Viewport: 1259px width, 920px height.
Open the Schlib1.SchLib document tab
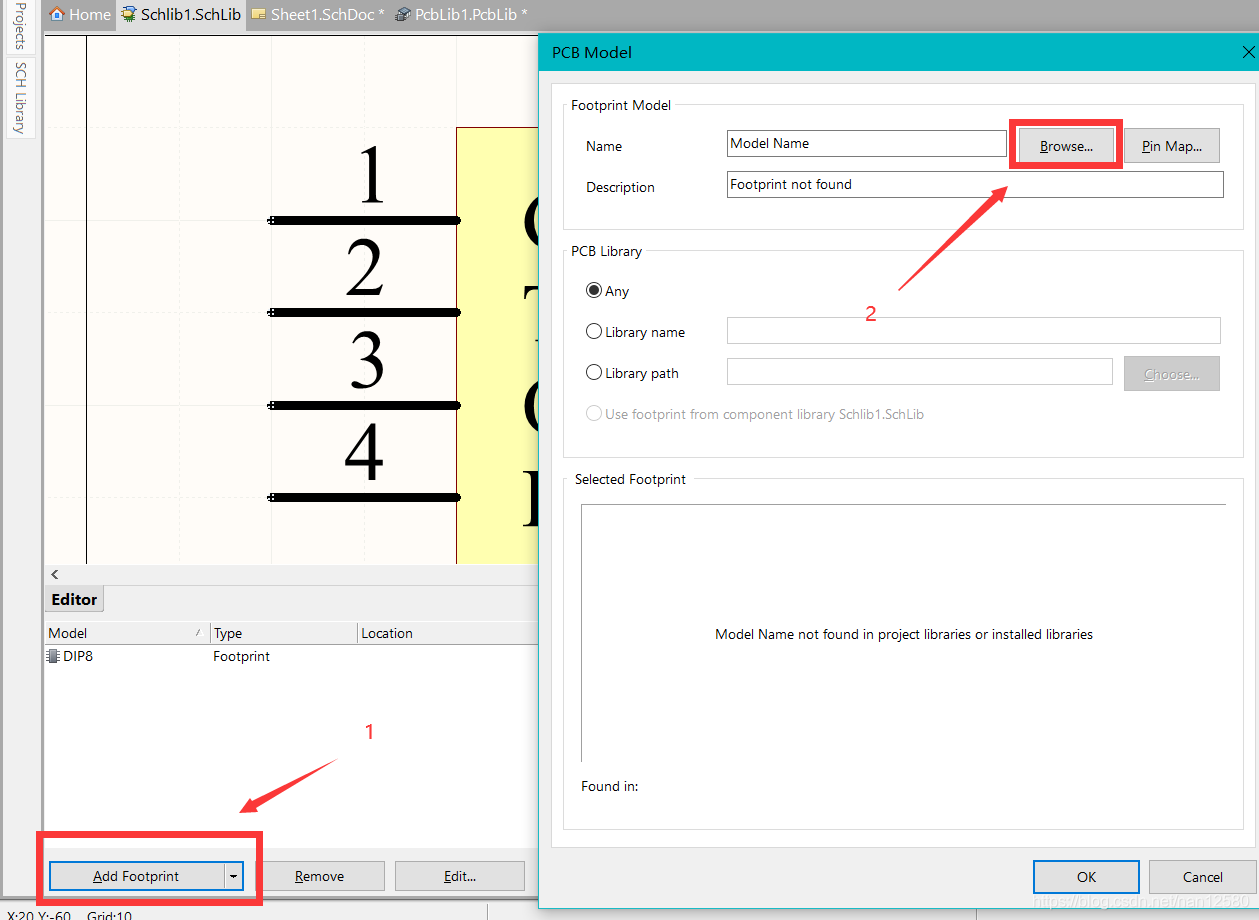[181, 14]
